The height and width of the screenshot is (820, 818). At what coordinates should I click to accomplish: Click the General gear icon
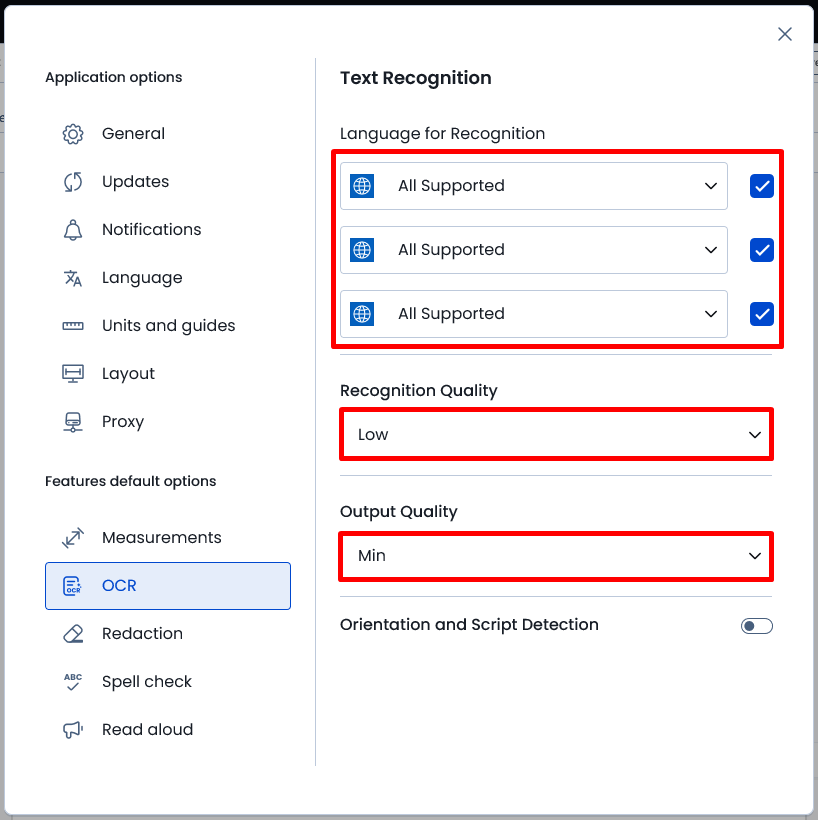[73, 134]
